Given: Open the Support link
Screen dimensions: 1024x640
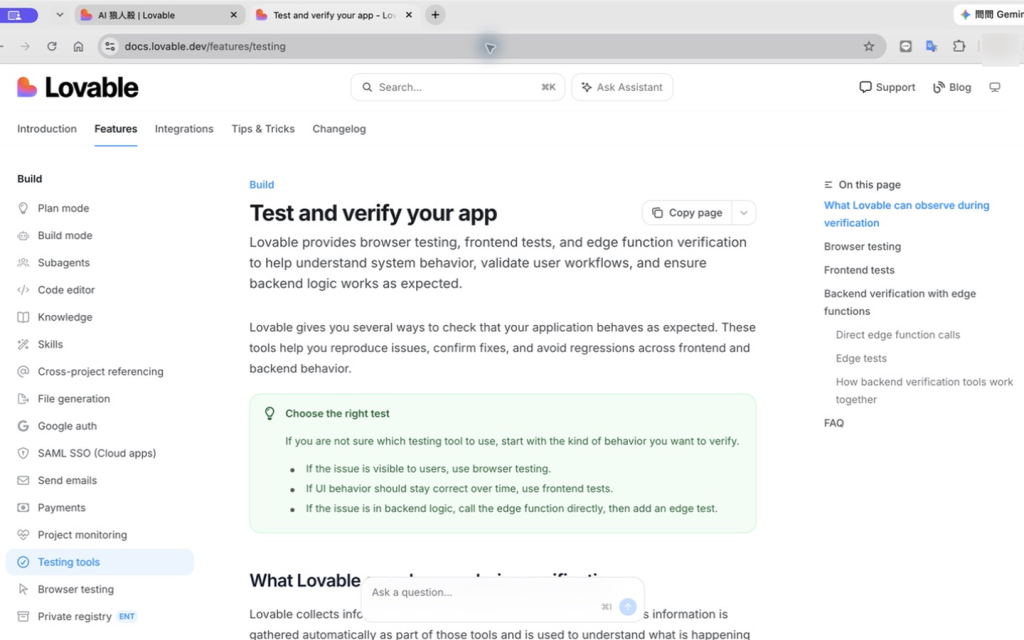Looking at the screenshot, I should 887,87.
